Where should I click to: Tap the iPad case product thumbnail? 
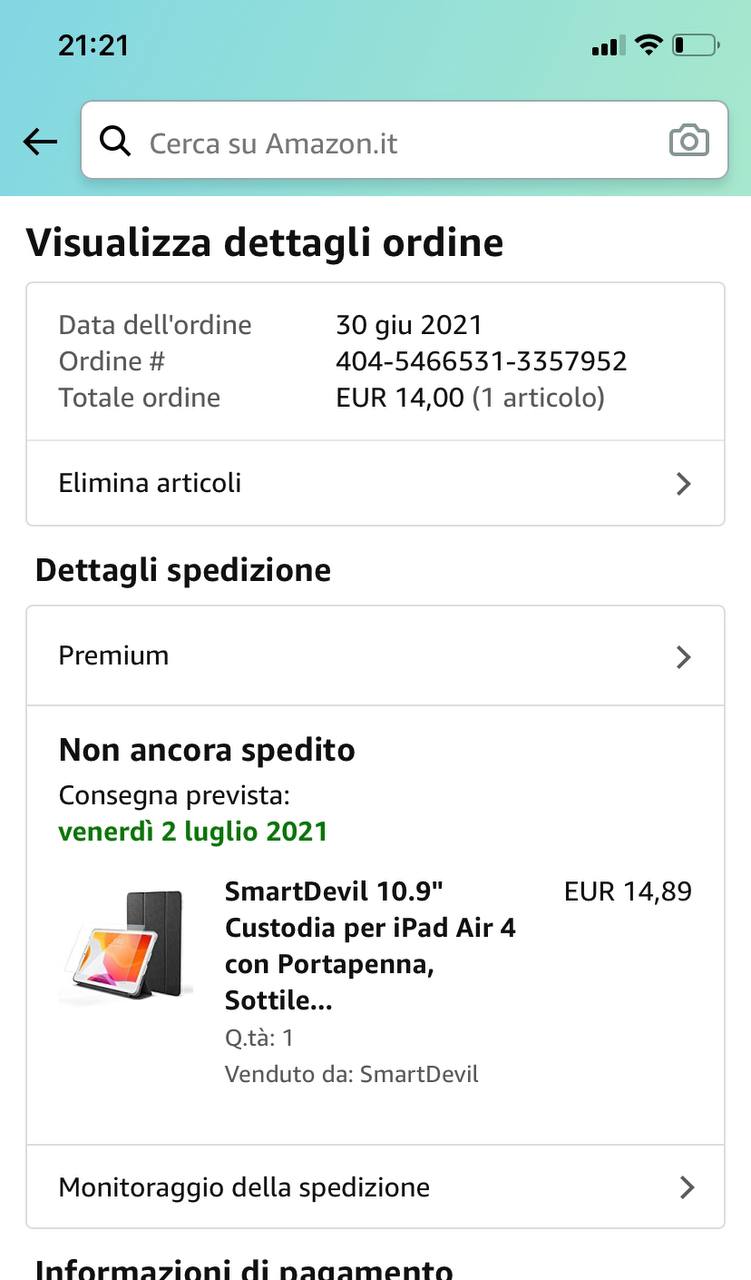point(124,947)
